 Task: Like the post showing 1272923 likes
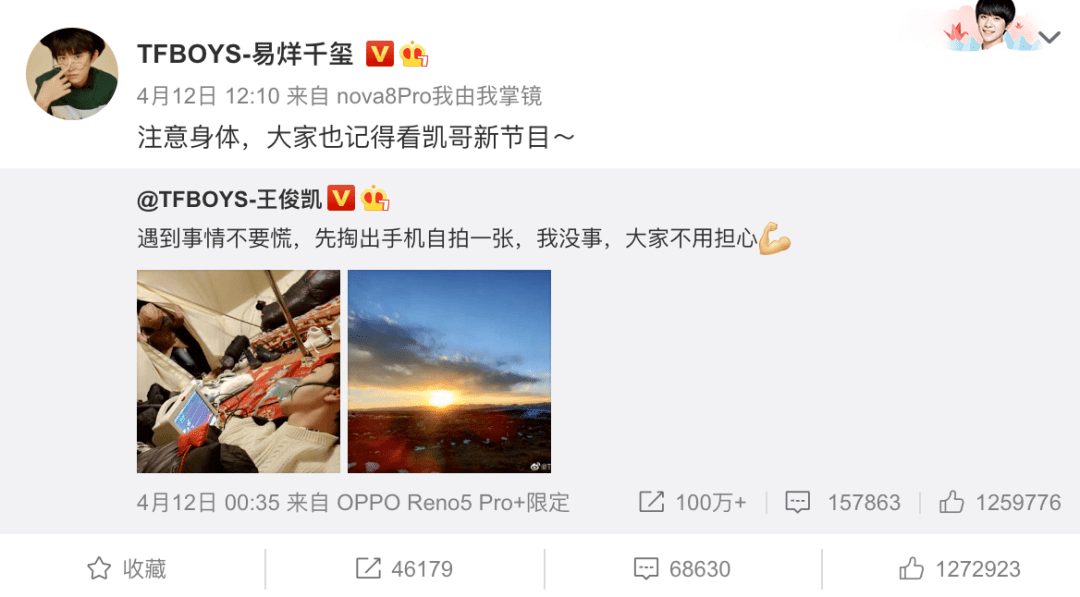tap(959, 569)
